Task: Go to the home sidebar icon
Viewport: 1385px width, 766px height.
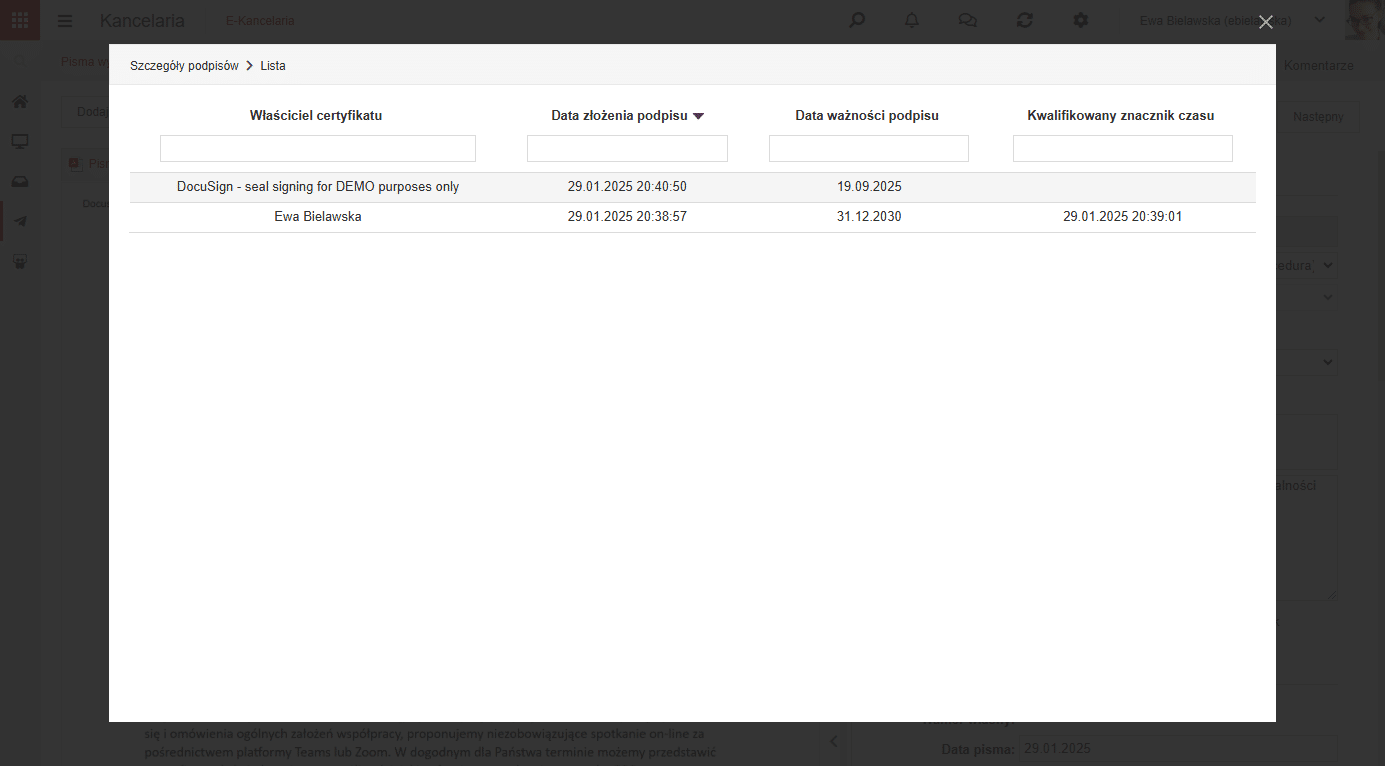Action: [20, 101]
